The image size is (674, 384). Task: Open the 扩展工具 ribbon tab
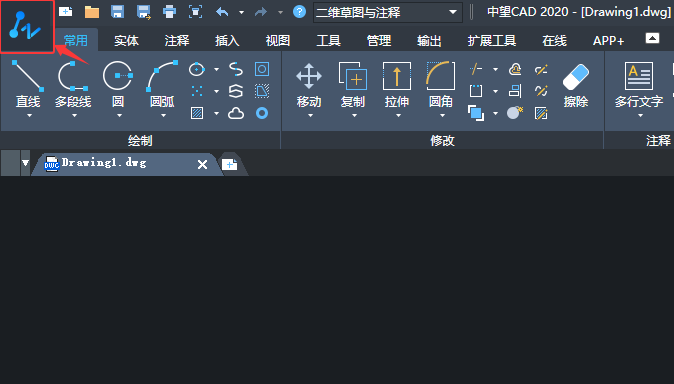point(492,40)
